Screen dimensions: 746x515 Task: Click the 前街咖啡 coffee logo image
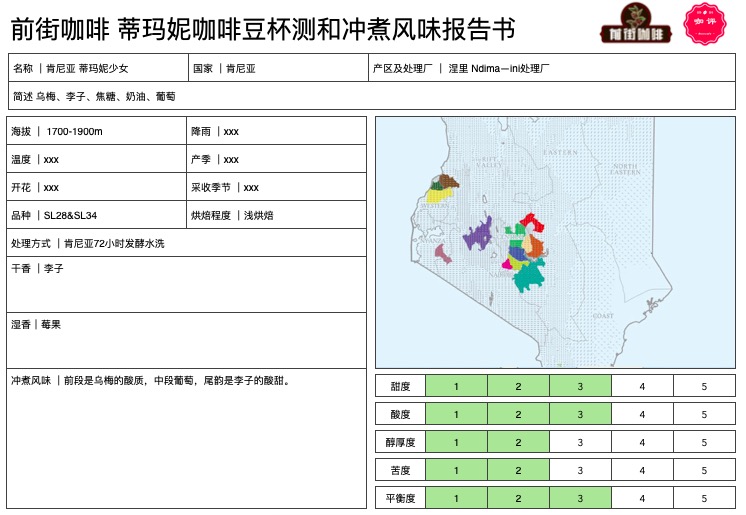pyautogui.click(x=636, y=24)
